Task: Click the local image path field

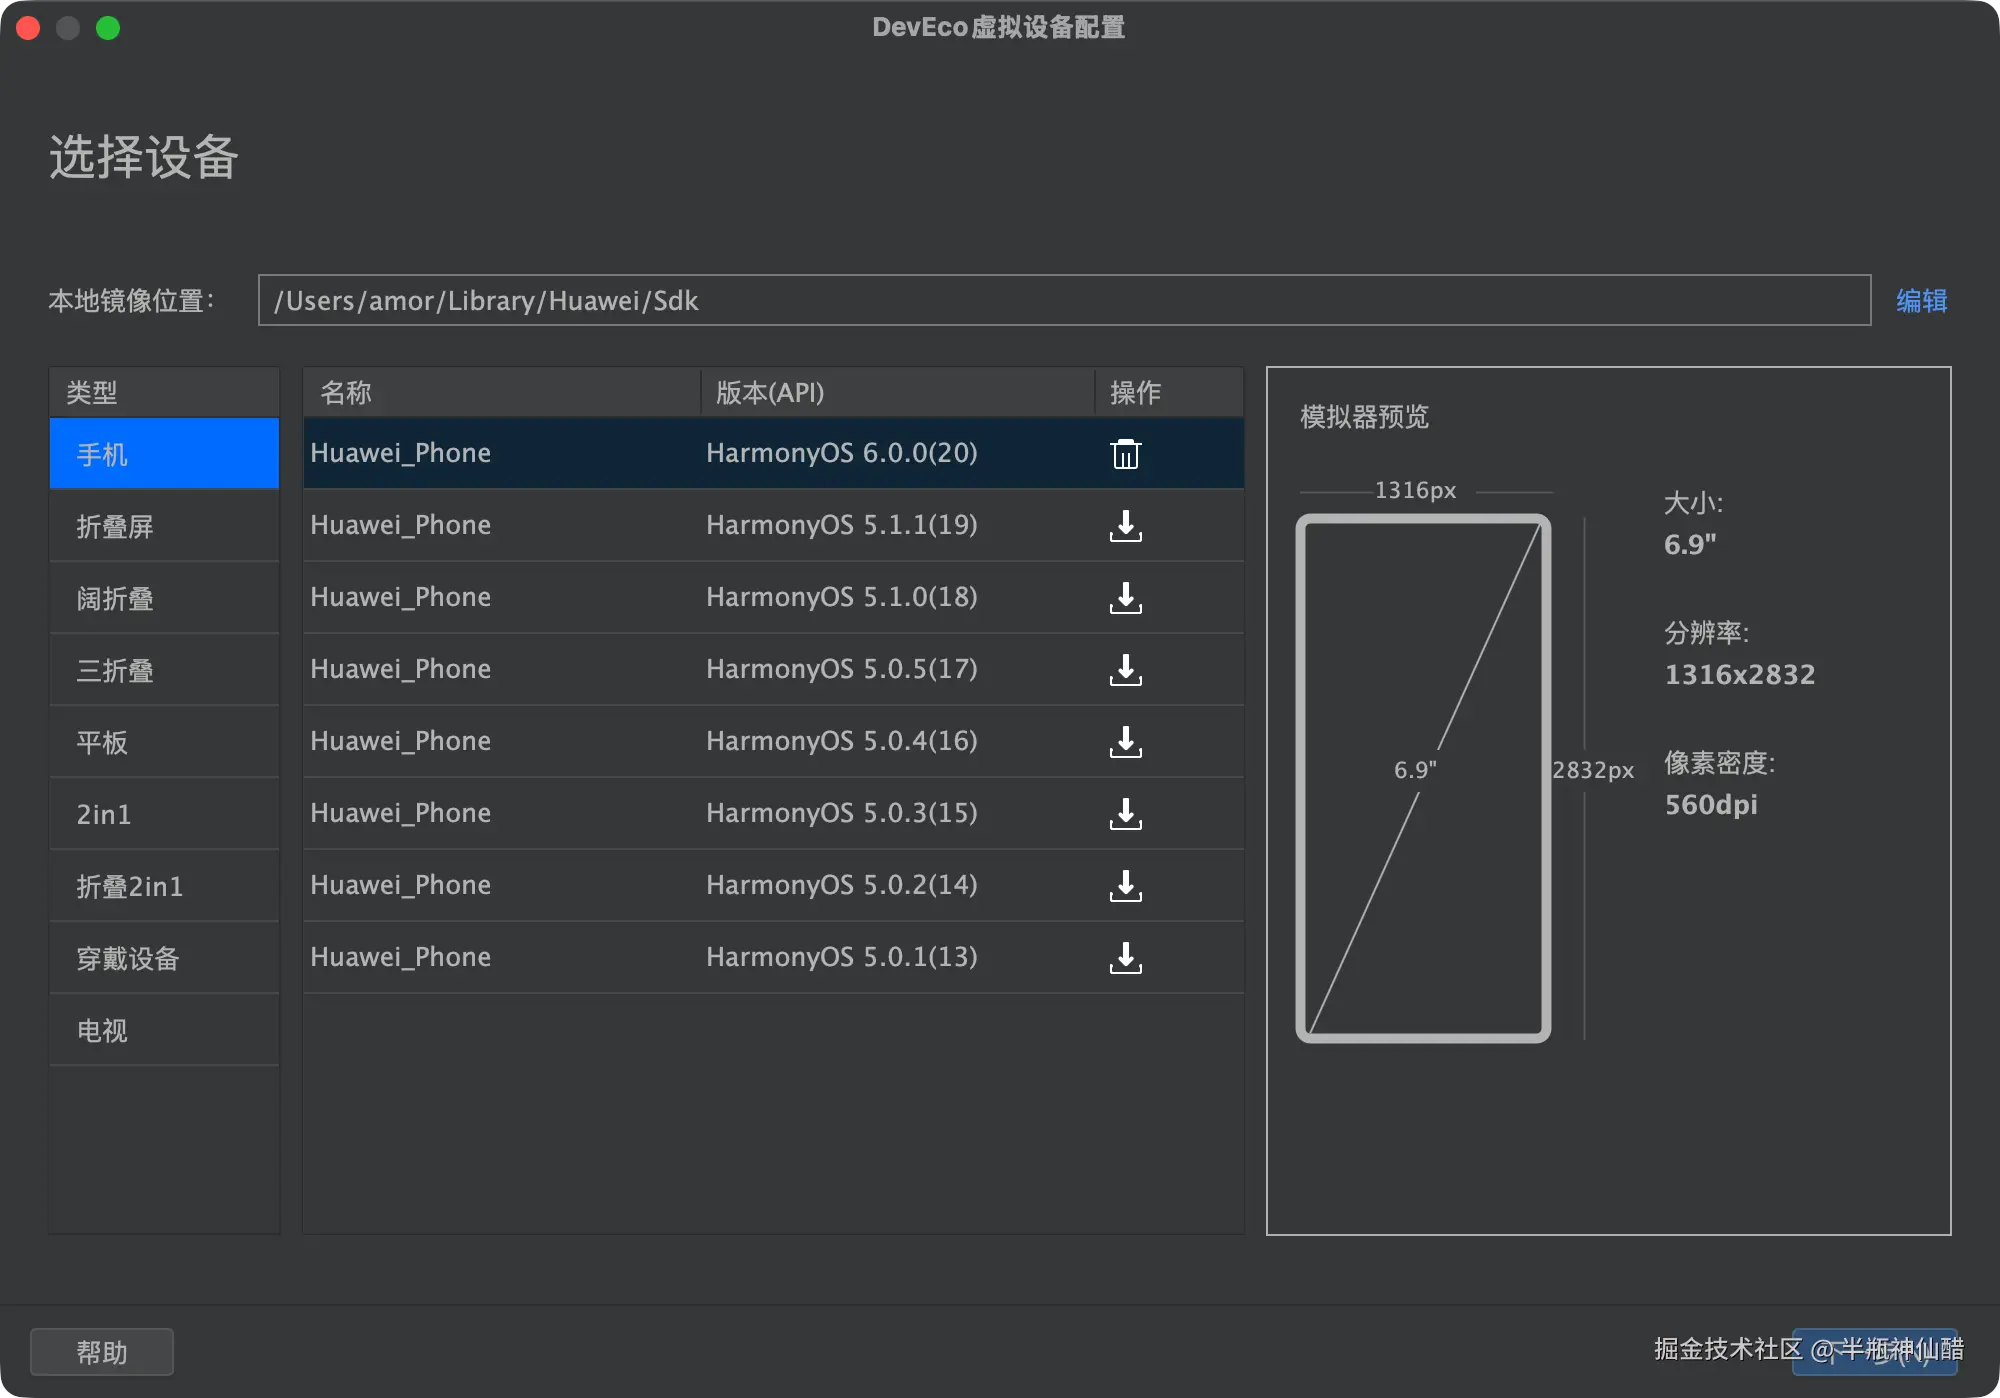Action: pyautogui.click(x=1063, y=301)
